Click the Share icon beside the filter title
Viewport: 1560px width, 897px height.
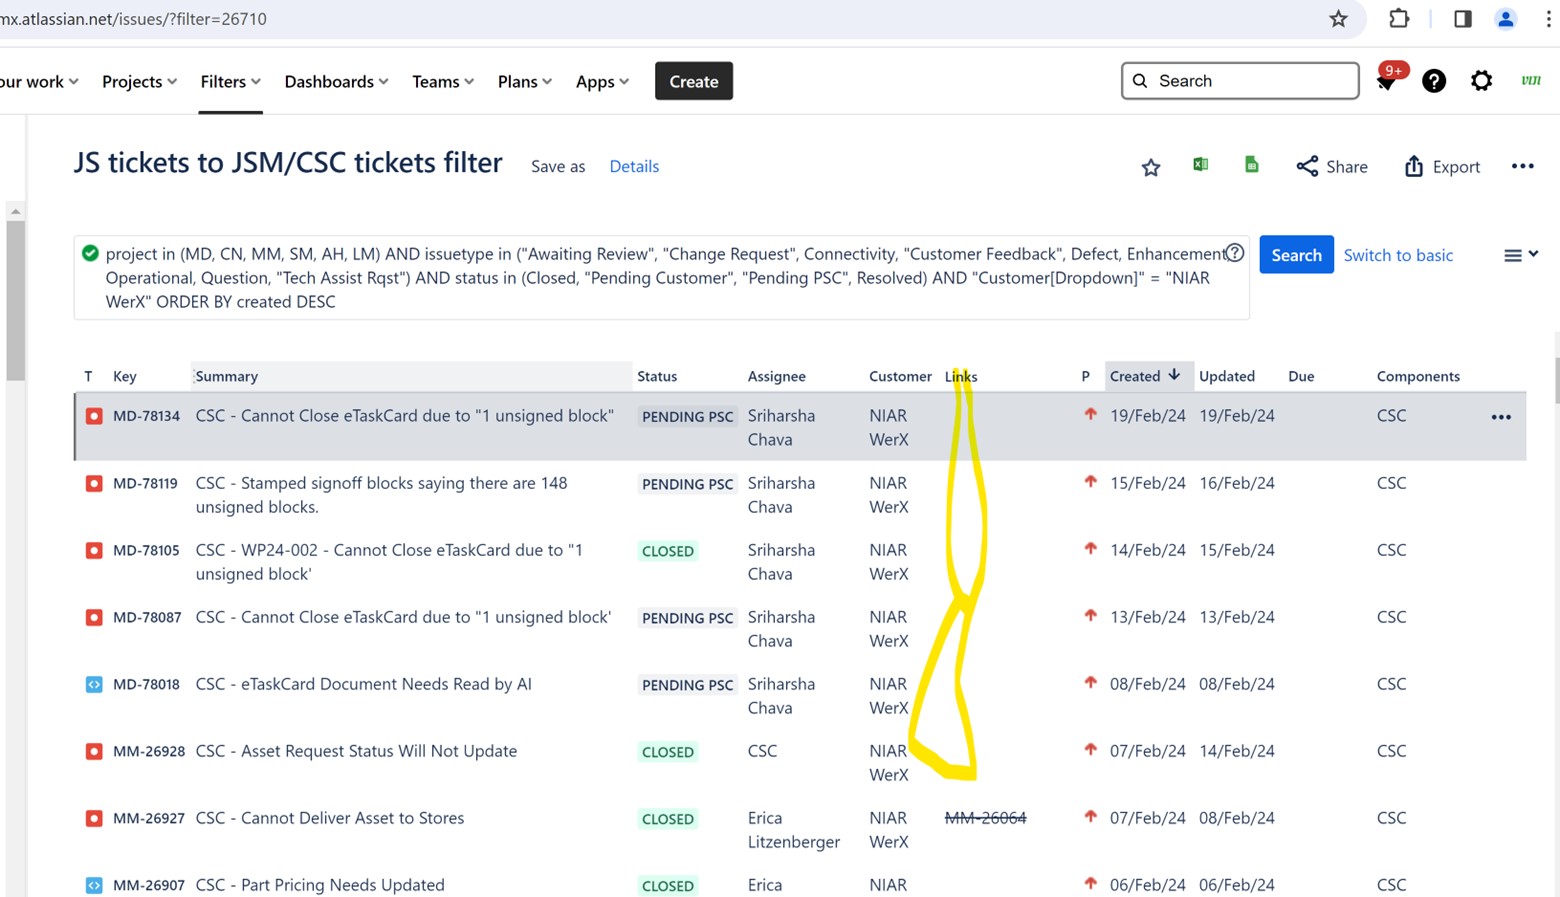coord(1306,166)
